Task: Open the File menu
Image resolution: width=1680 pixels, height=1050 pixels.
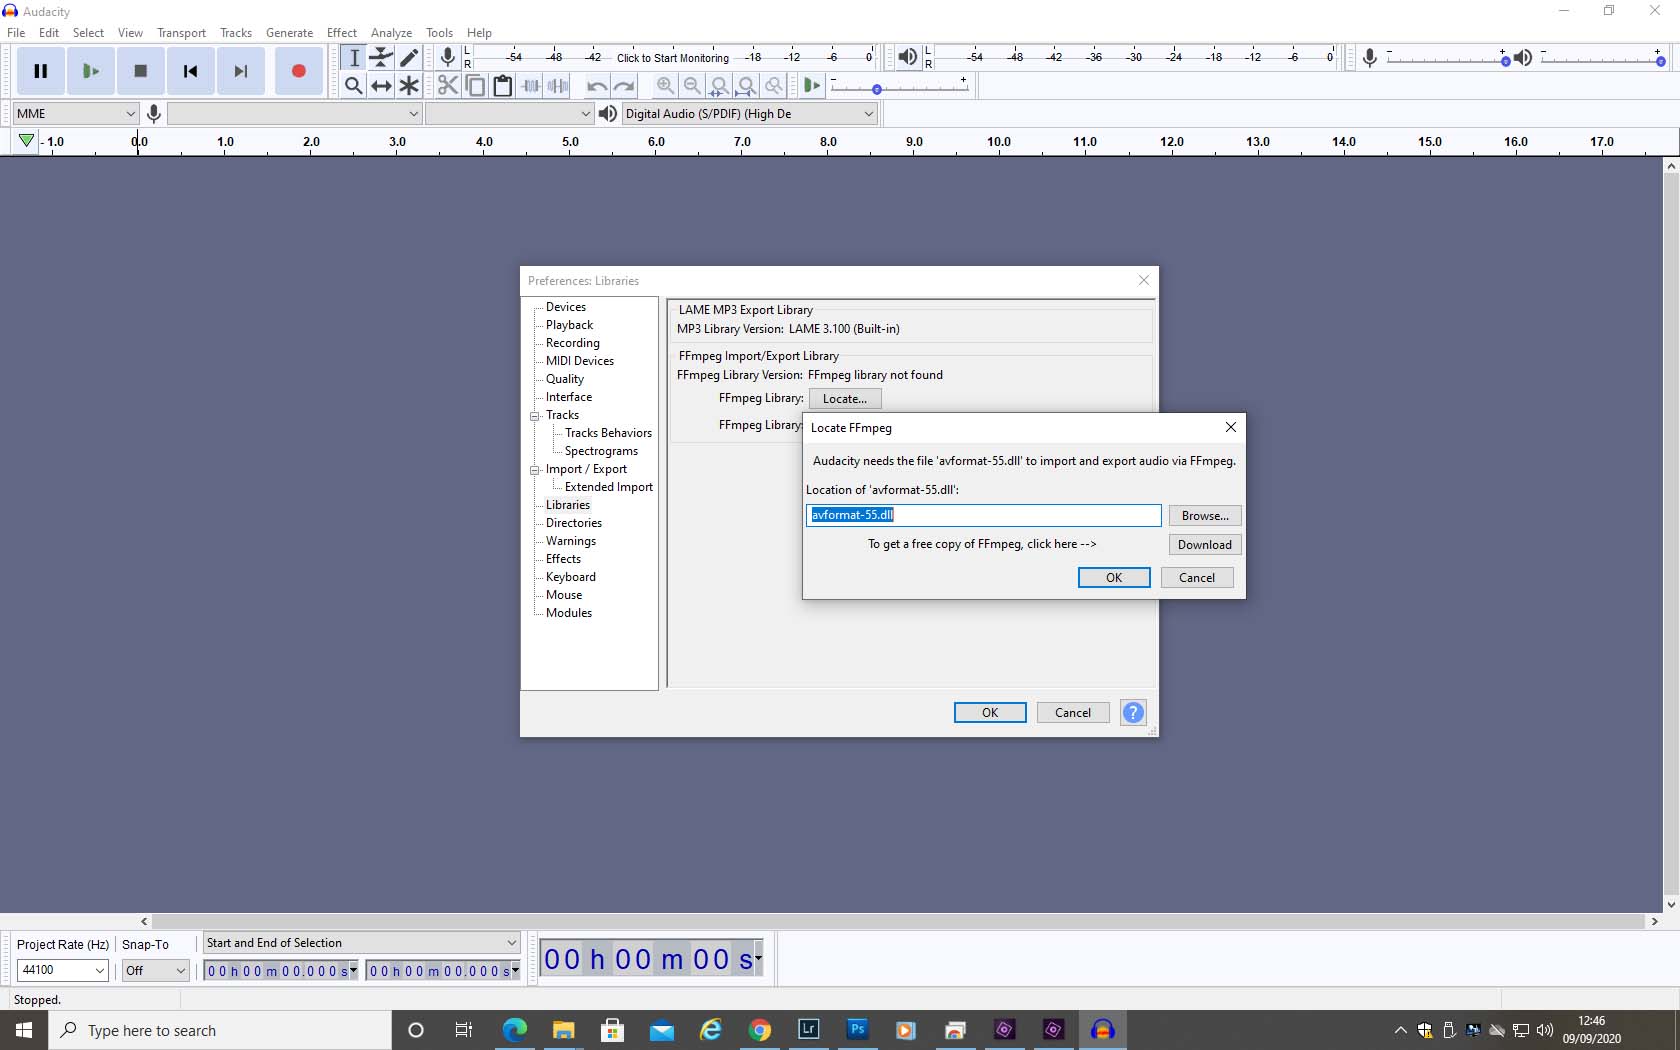Action: point(16,32)
